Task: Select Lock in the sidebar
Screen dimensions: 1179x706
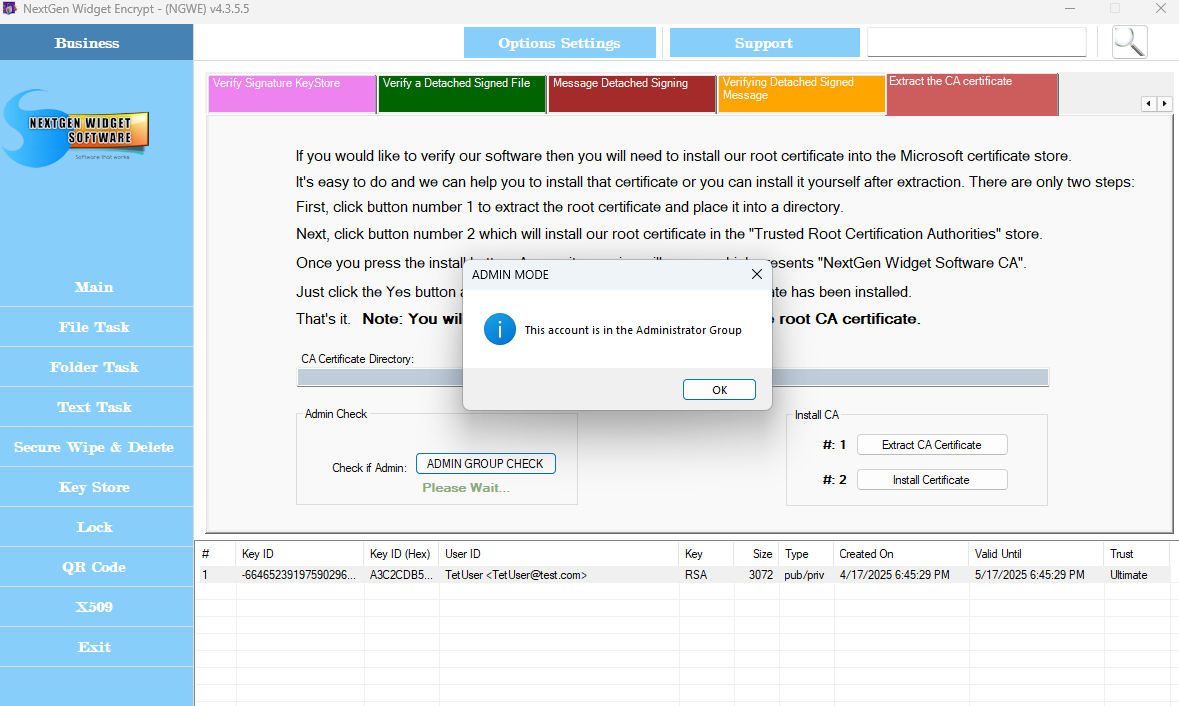Action: tap(95, 527)
